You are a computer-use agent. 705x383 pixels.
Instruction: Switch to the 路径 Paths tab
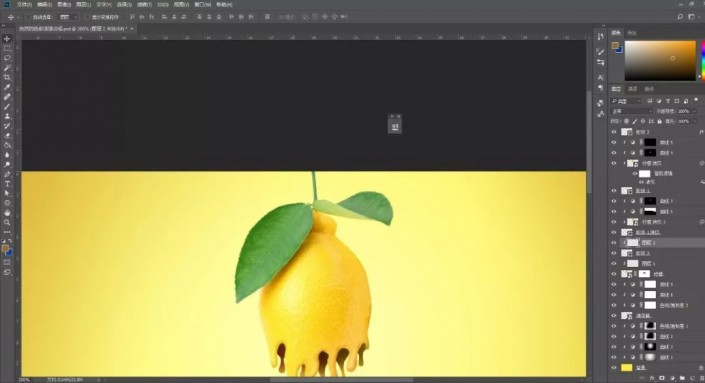click(649, 89)
